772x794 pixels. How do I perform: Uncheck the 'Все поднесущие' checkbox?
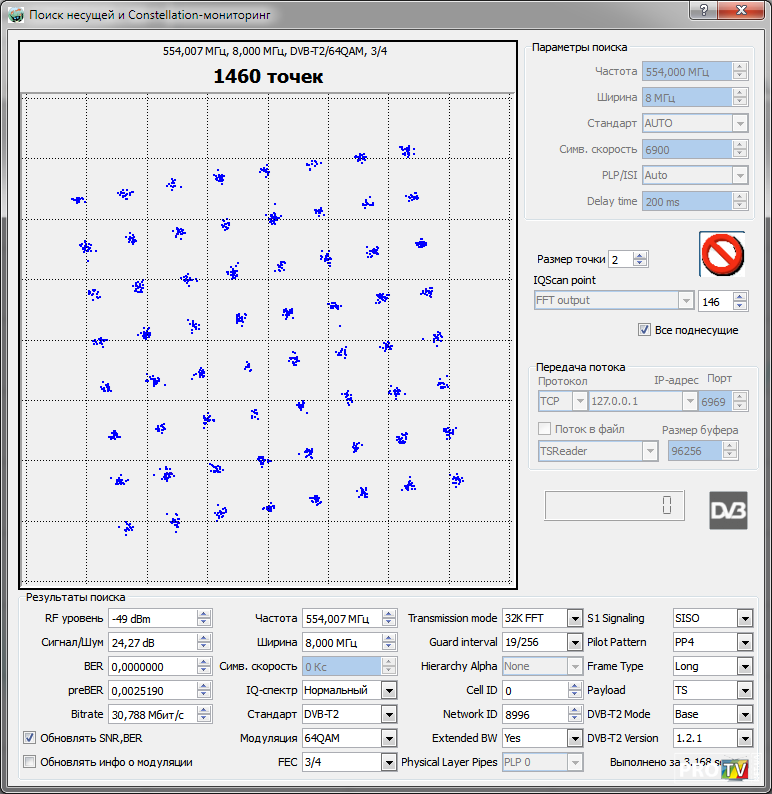644,329
